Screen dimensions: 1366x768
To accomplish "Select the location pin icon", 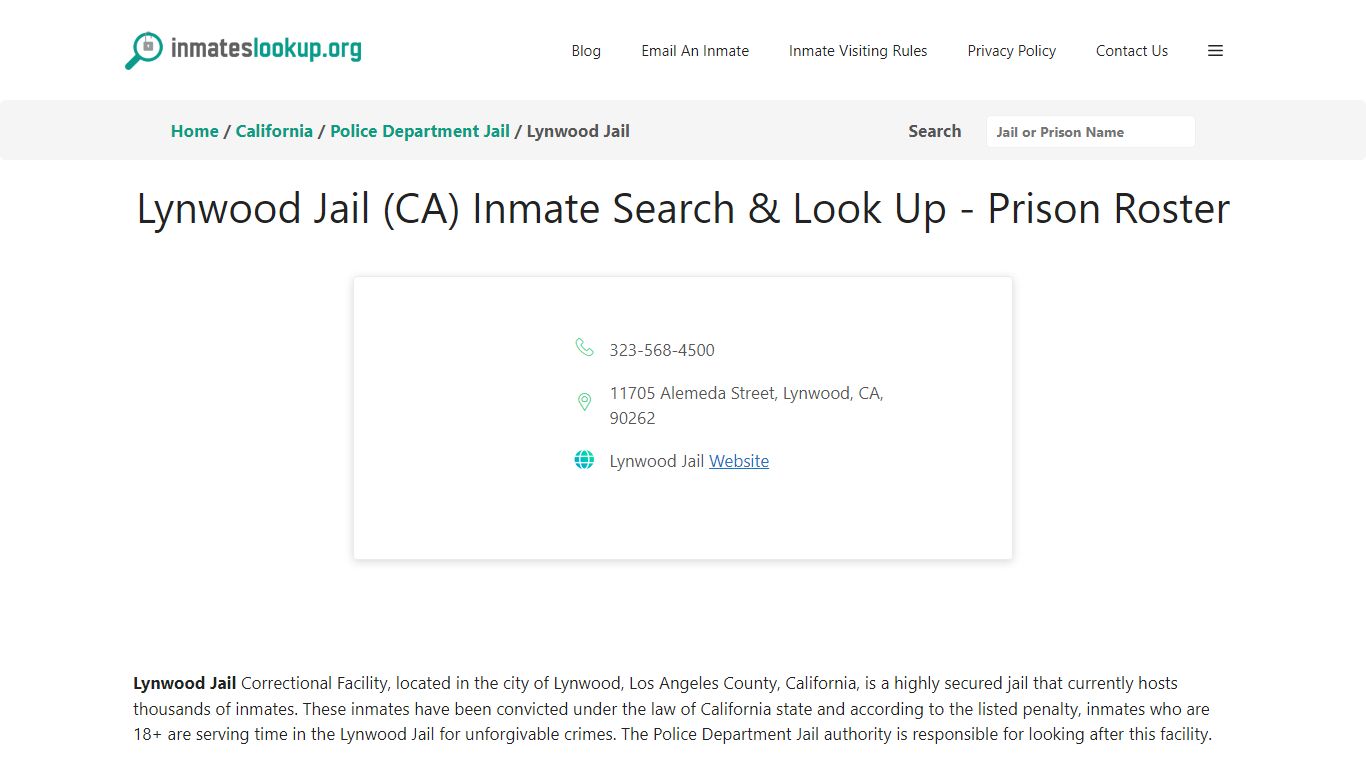I will 584,401.
